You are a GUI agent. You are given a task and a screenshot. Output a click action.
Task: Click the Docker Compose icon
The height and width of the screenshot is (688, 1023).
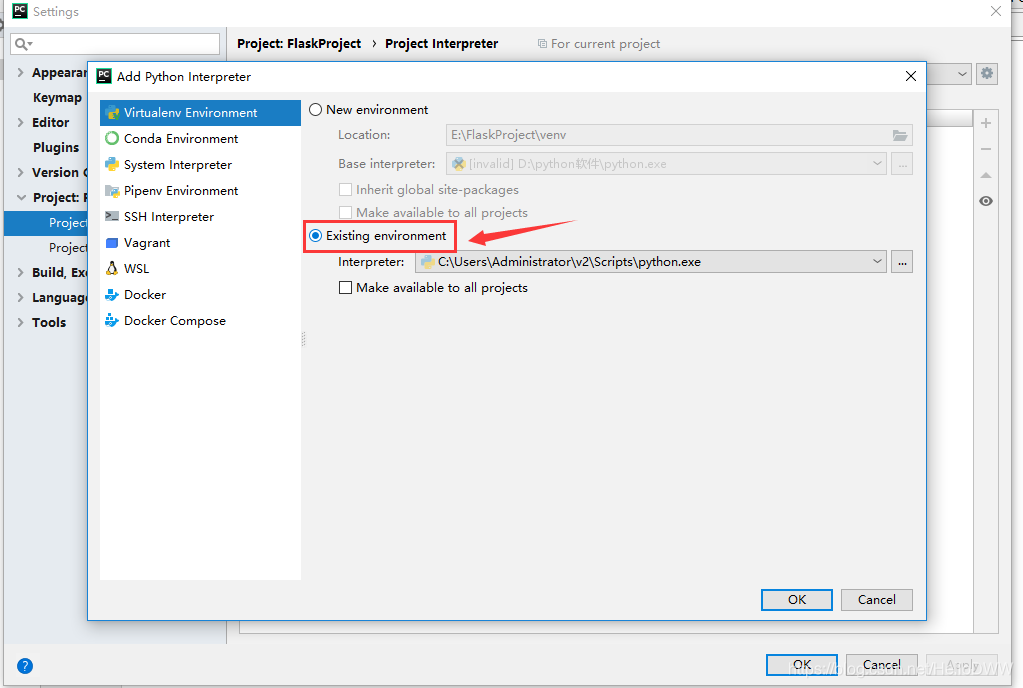tap(112, 321)
